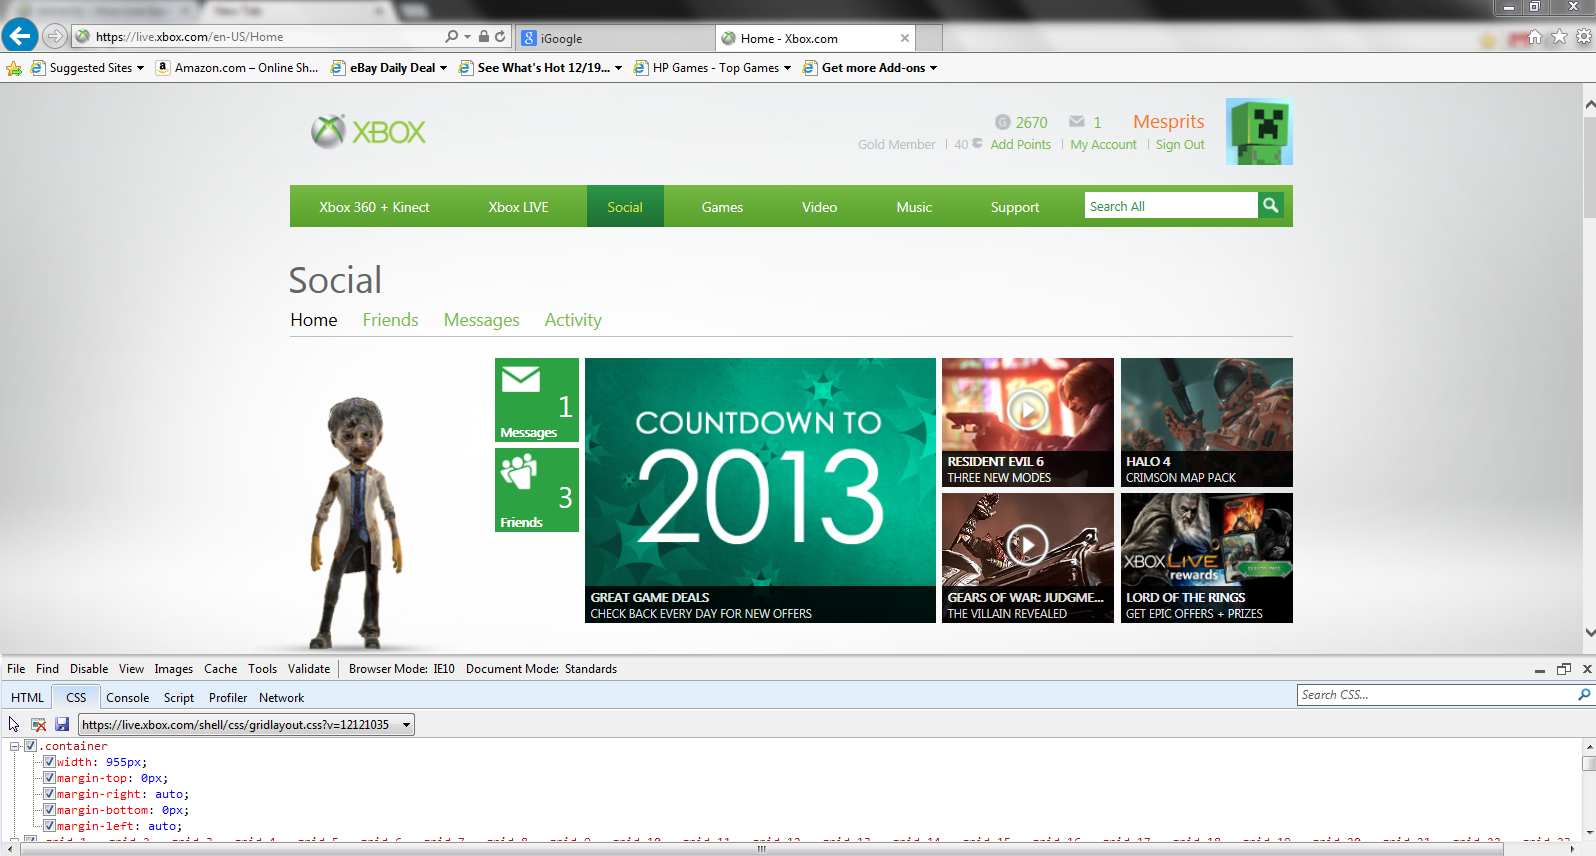Click the Search CSS magnifier icon
Screen dimensions: 1596x856
tap(1584, 695)
